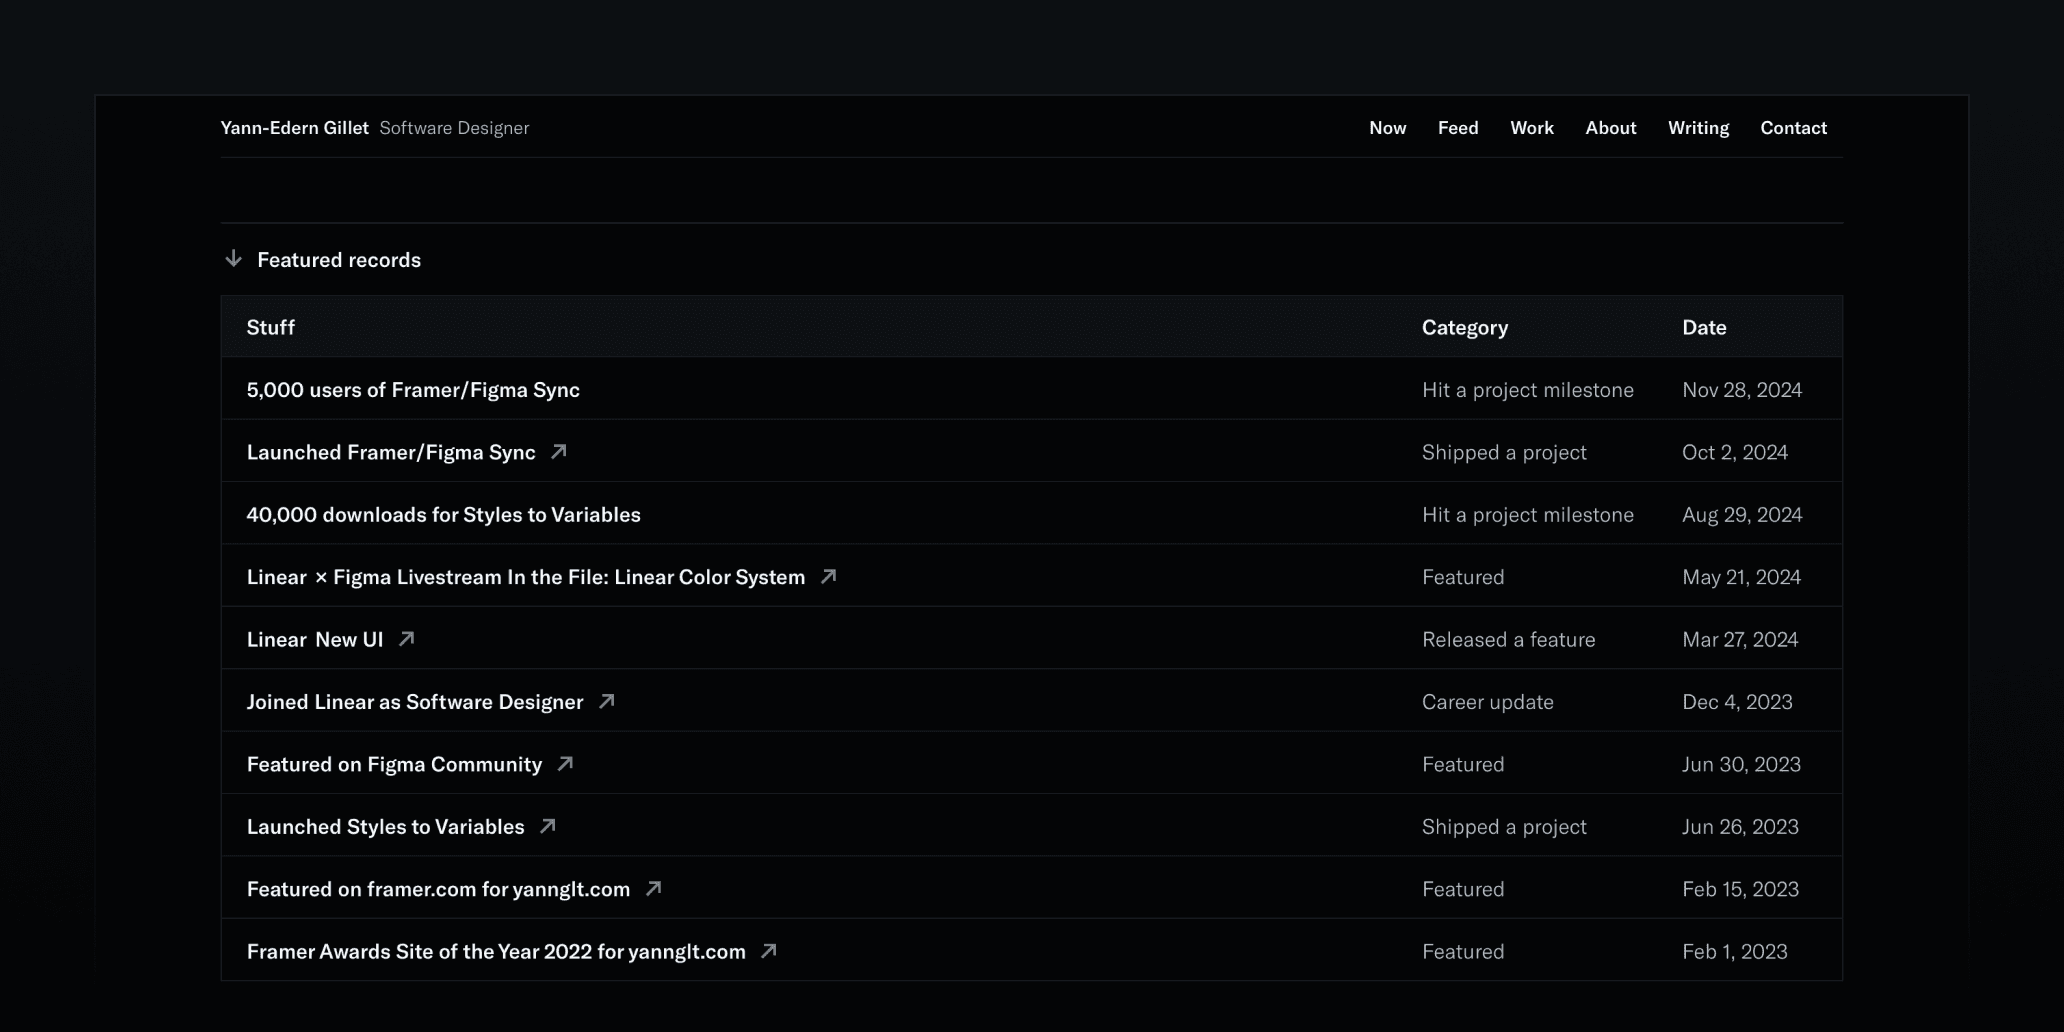The height and width of the screenshot is (1032, 2064).
Task: Click the 'Feb 15, 2023' date cell
Action: [x=1740, y=889]
